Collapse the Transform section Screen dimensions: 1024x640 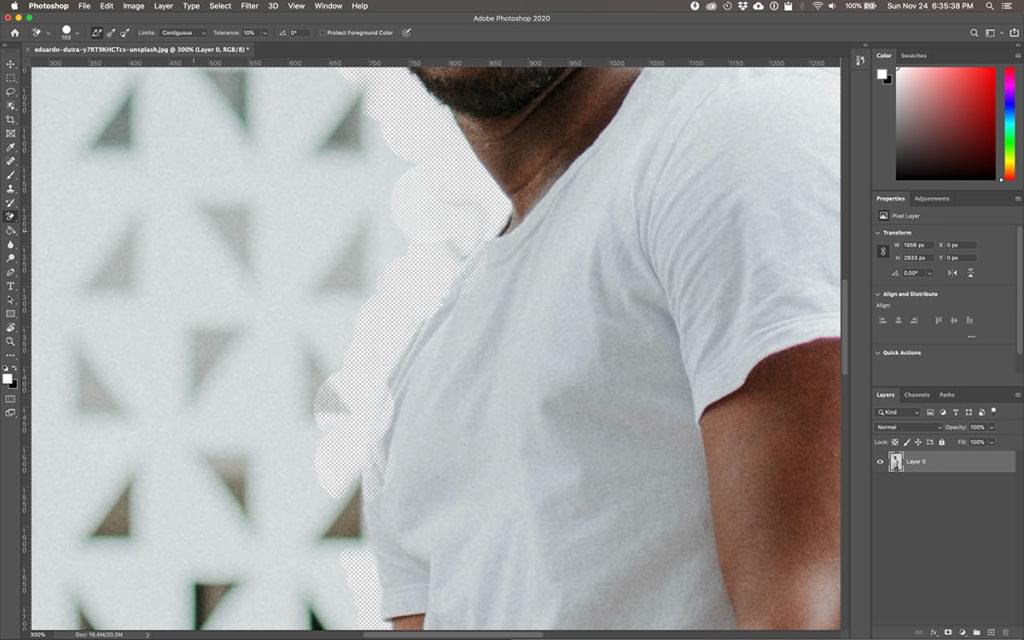click(x=879, y=233)
